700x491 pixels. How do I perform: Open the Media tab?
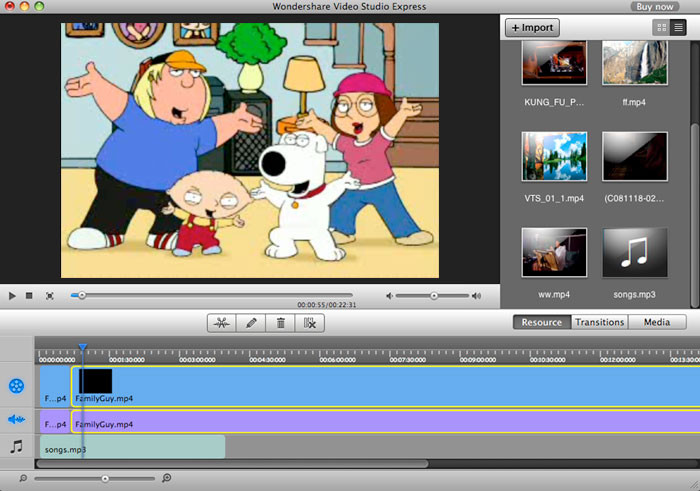point(657,322)
